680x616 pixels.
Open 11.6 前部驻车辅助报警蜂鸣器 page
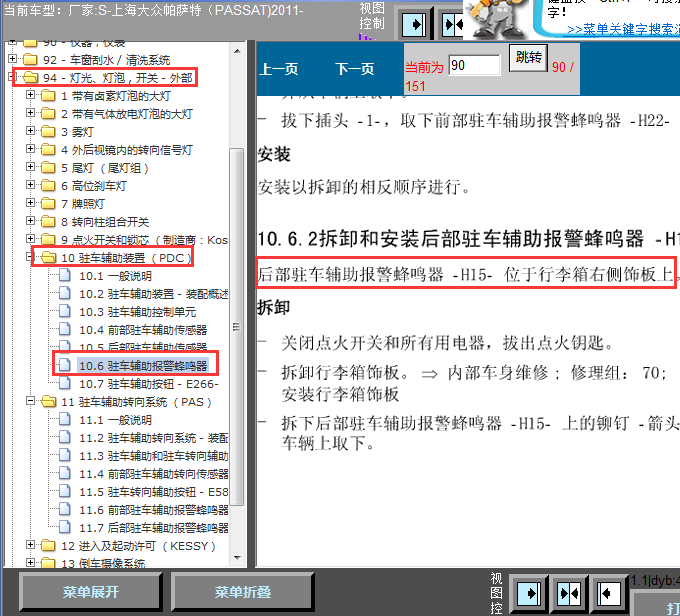tap(154, 510)
